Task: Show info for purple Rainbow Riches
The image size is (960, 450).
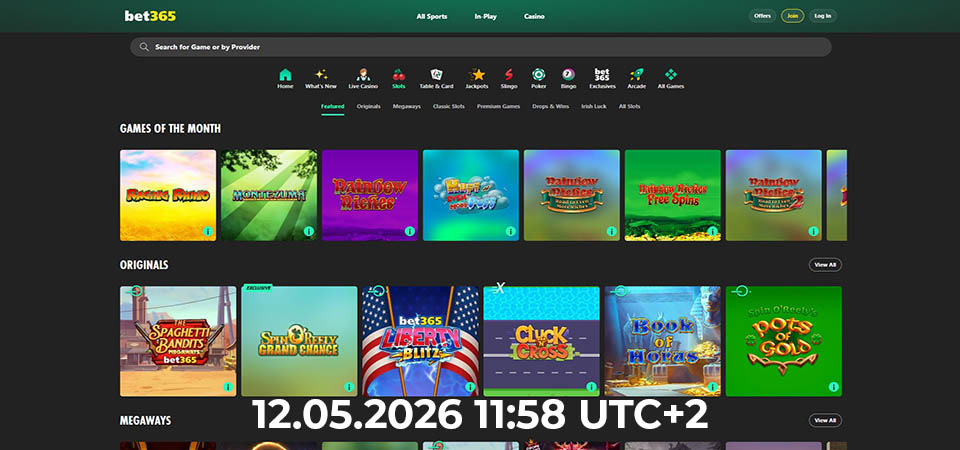Action: point(410,231)
